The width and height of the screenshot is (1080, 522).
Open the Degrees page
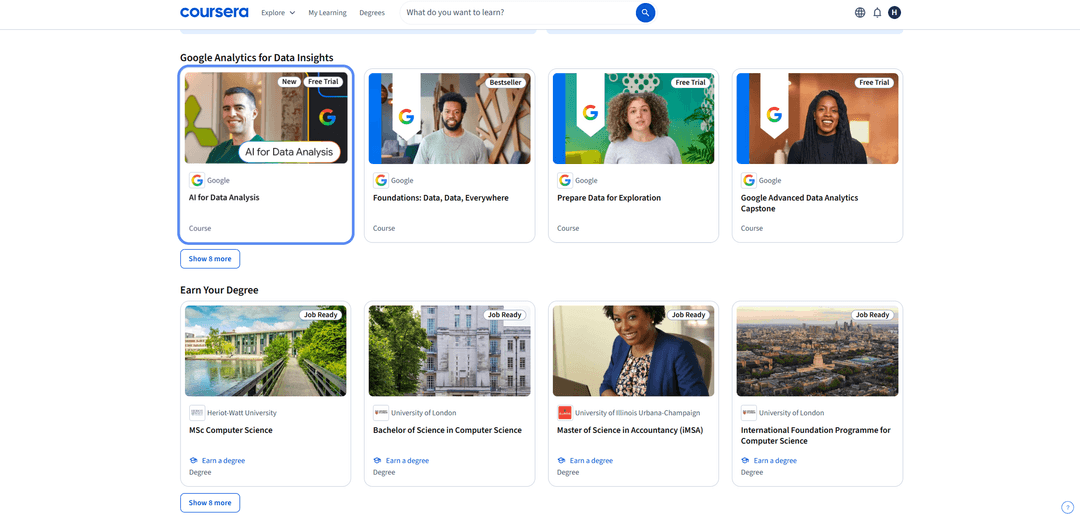pyautogui.click(x=372, y=12)
